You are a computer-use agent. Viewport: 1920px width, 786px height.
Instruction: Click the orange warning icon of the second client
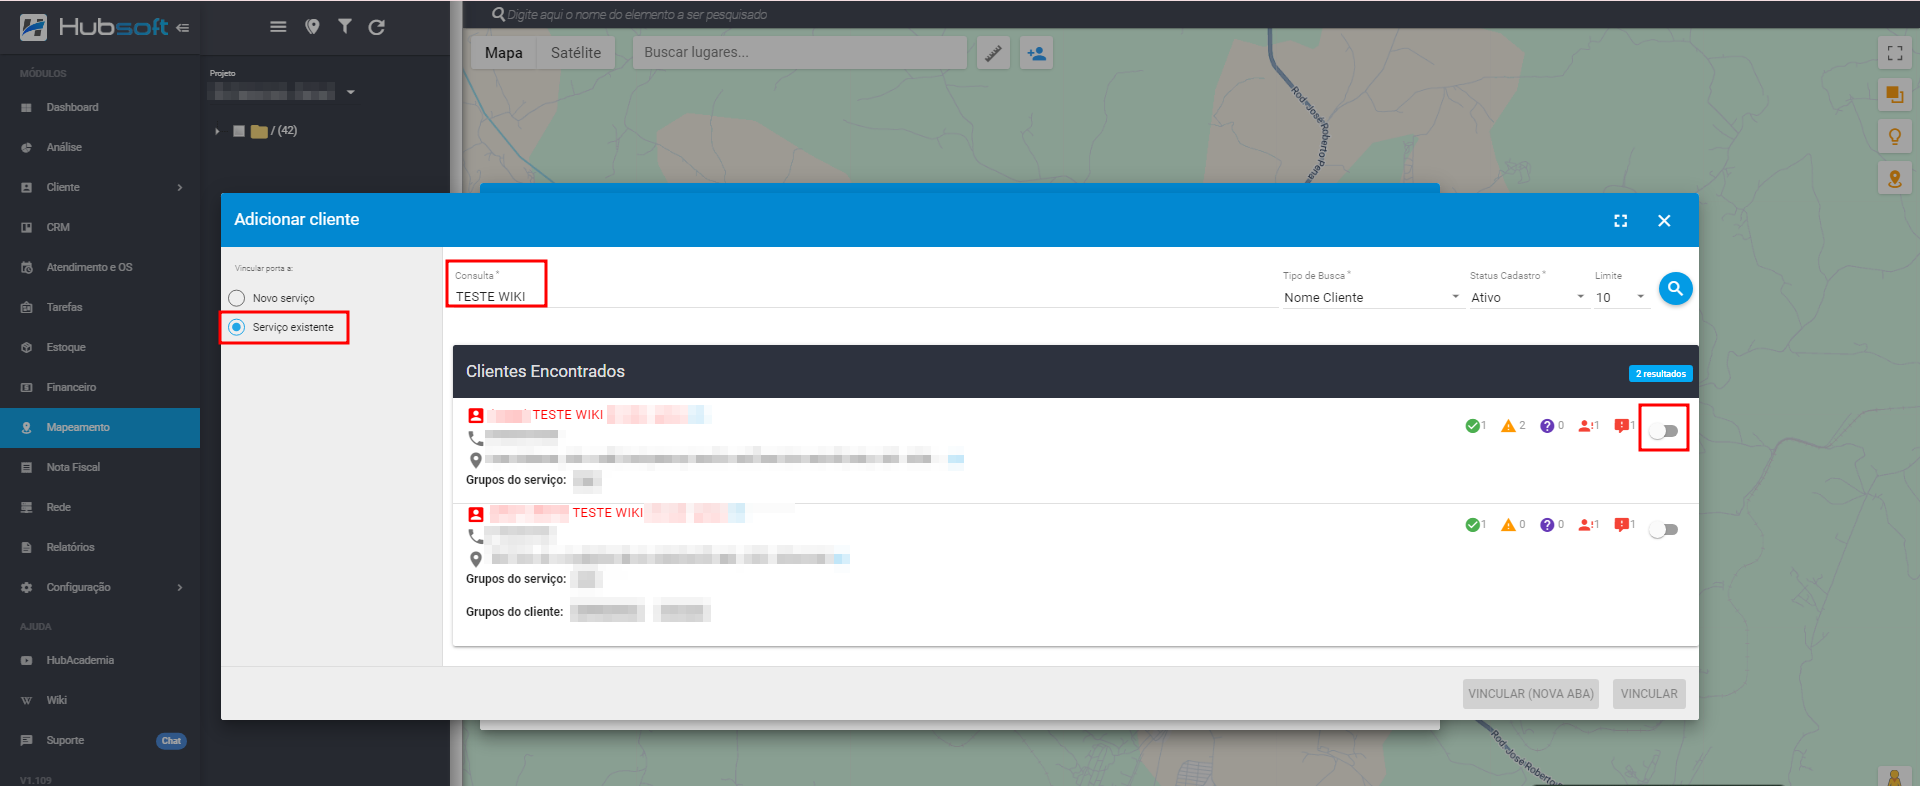point(1508,525)
